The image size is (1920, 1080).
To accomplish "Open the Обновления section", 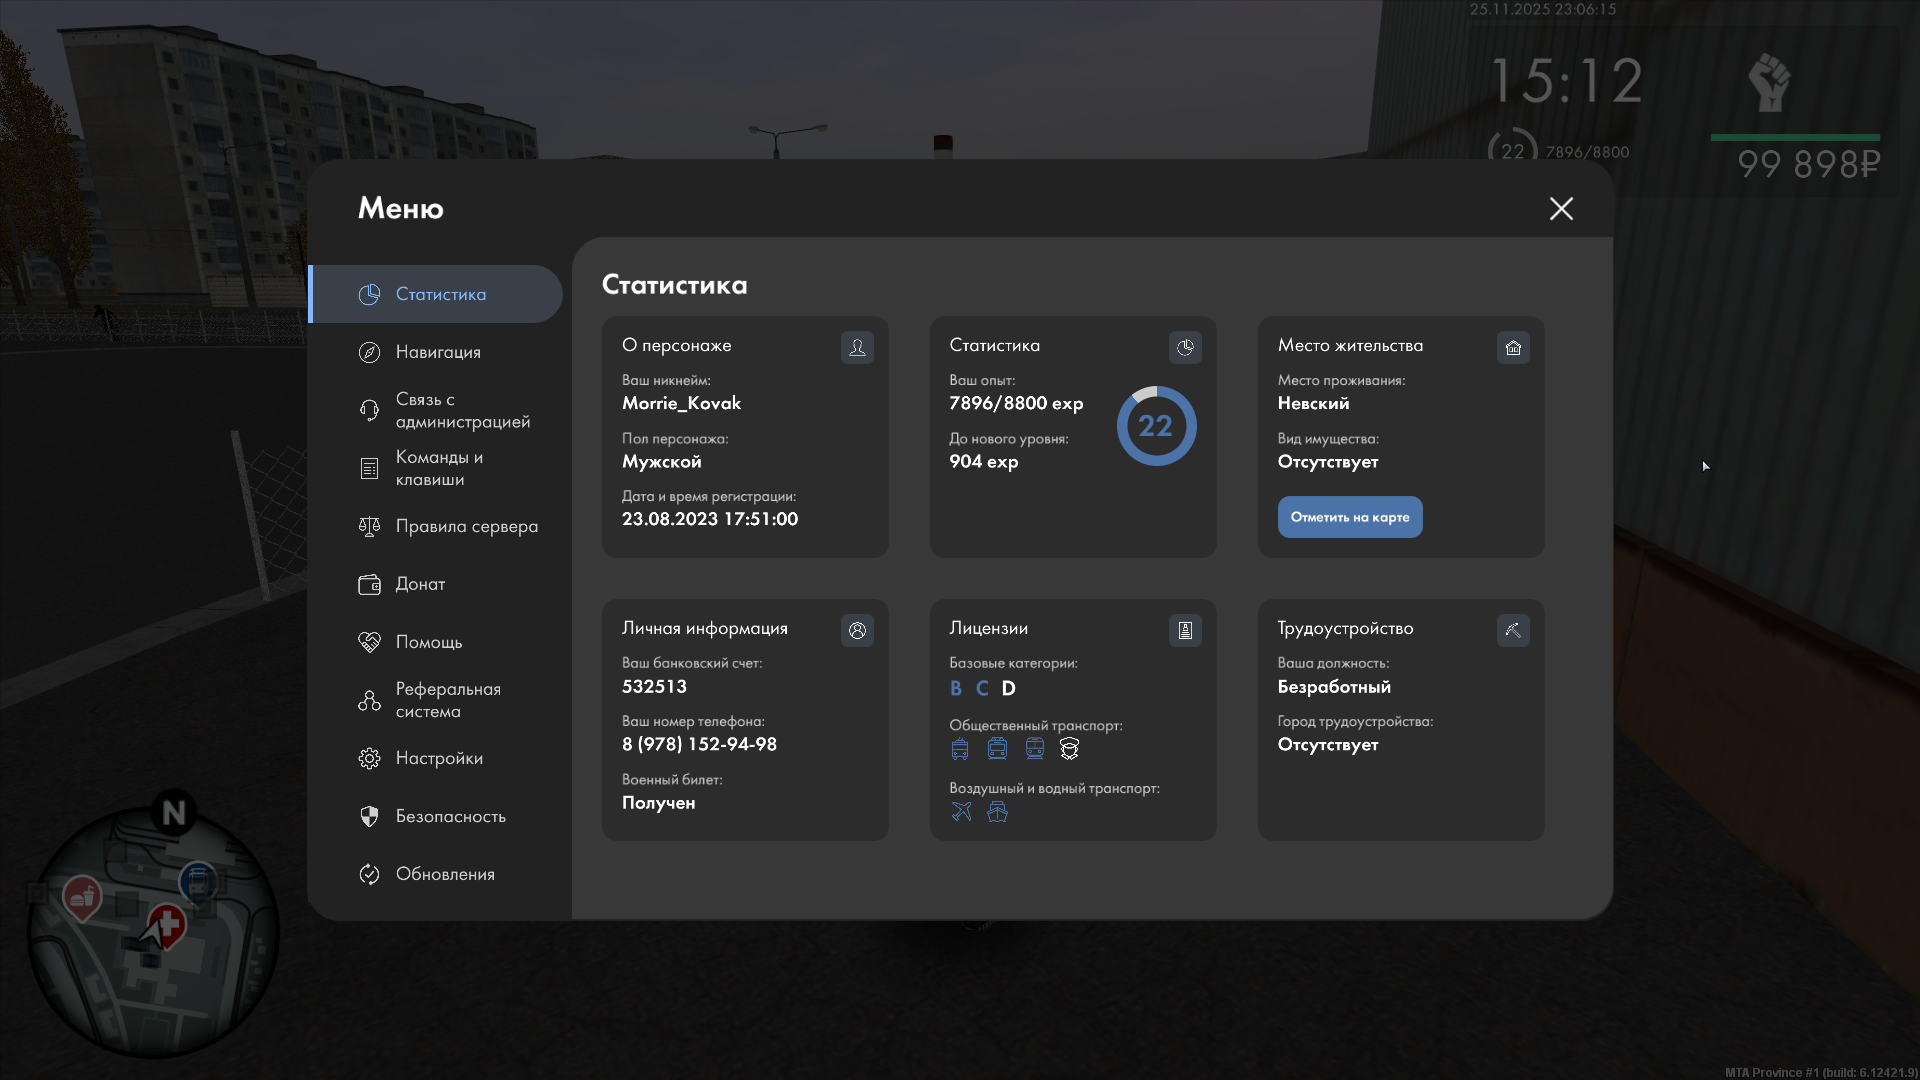I will [x=444, y=874].
